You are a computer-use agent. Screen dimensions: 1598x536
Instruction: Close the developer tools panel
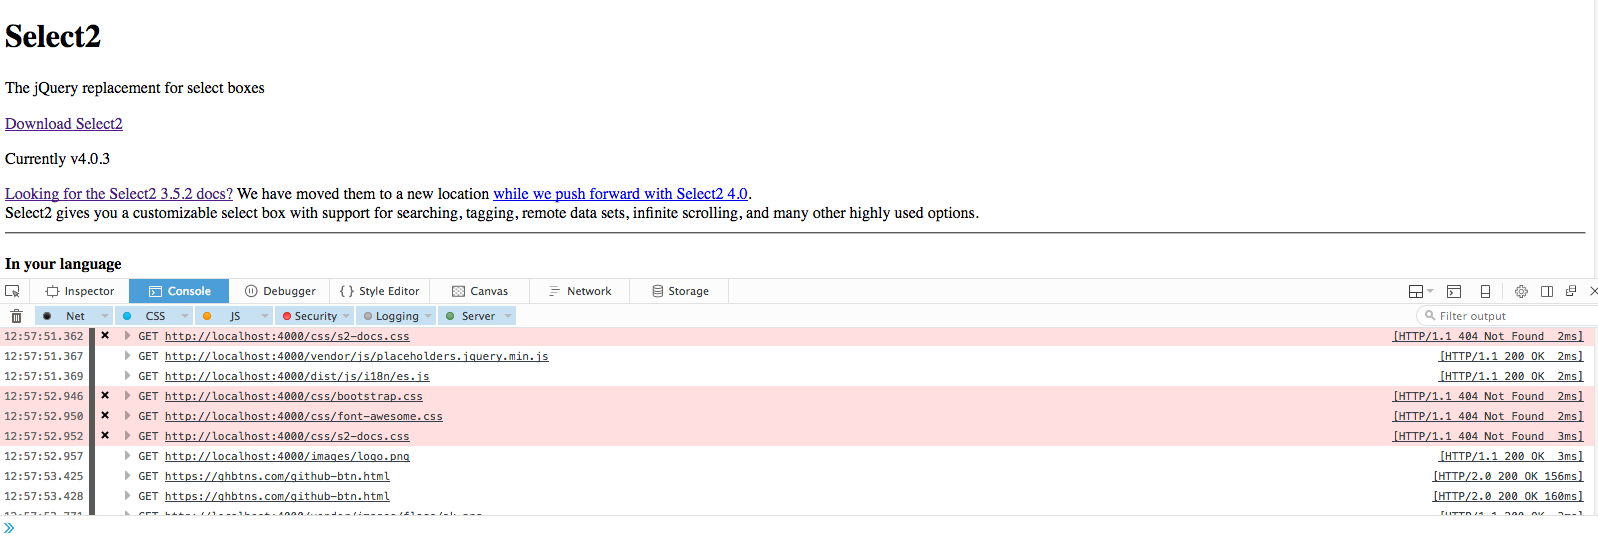click(x=1593, y=291)
